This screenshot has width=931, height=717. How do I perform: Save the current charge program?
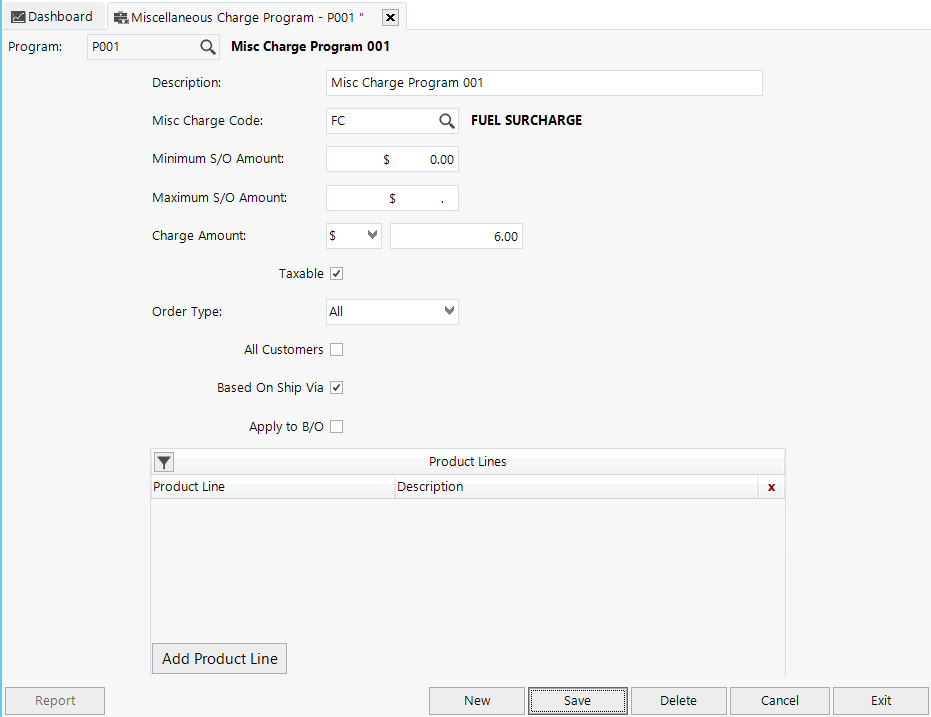click(577, 700)
